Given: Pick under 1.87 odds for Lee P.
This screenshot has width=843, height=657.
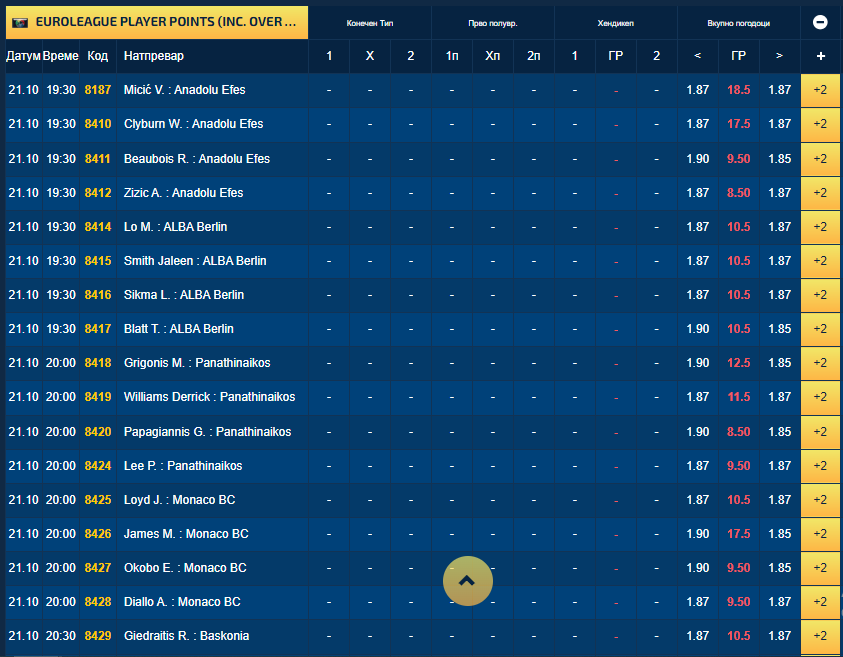Looking at the screenshot, I should pyautogui.click(x=698, y=466).
